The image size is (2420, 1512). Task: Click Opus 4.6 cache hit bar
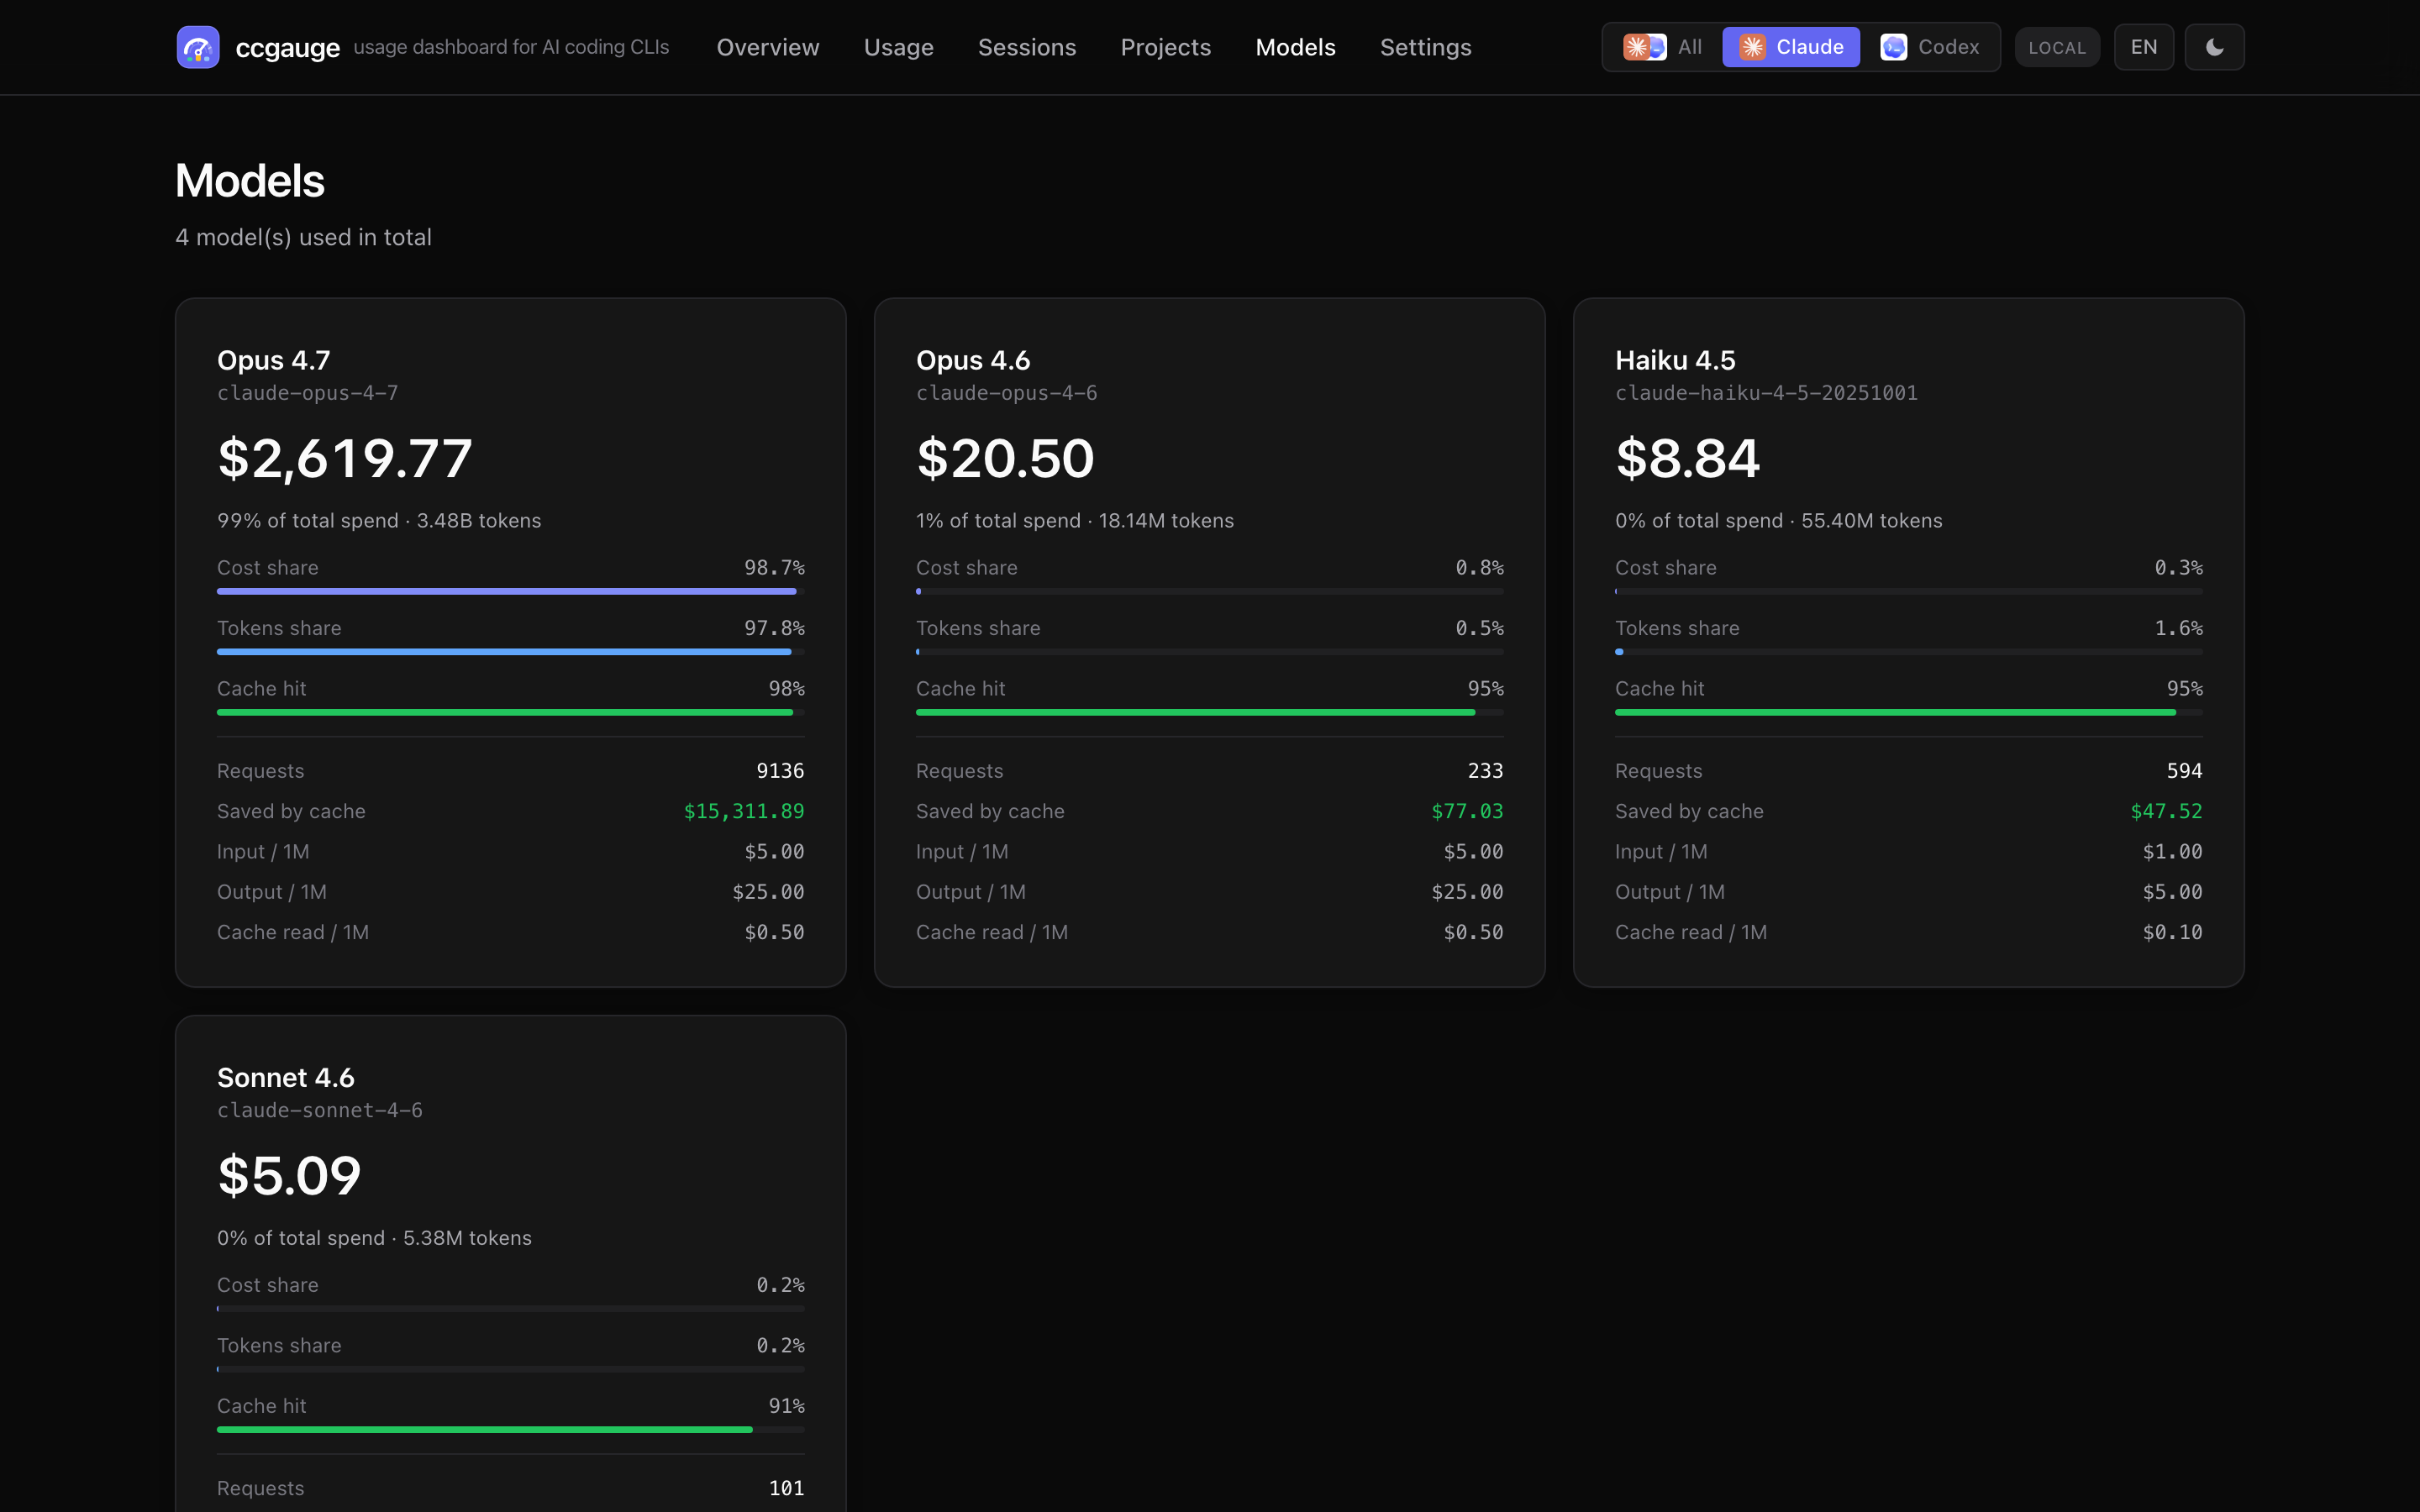click(x=1210, y=712)
